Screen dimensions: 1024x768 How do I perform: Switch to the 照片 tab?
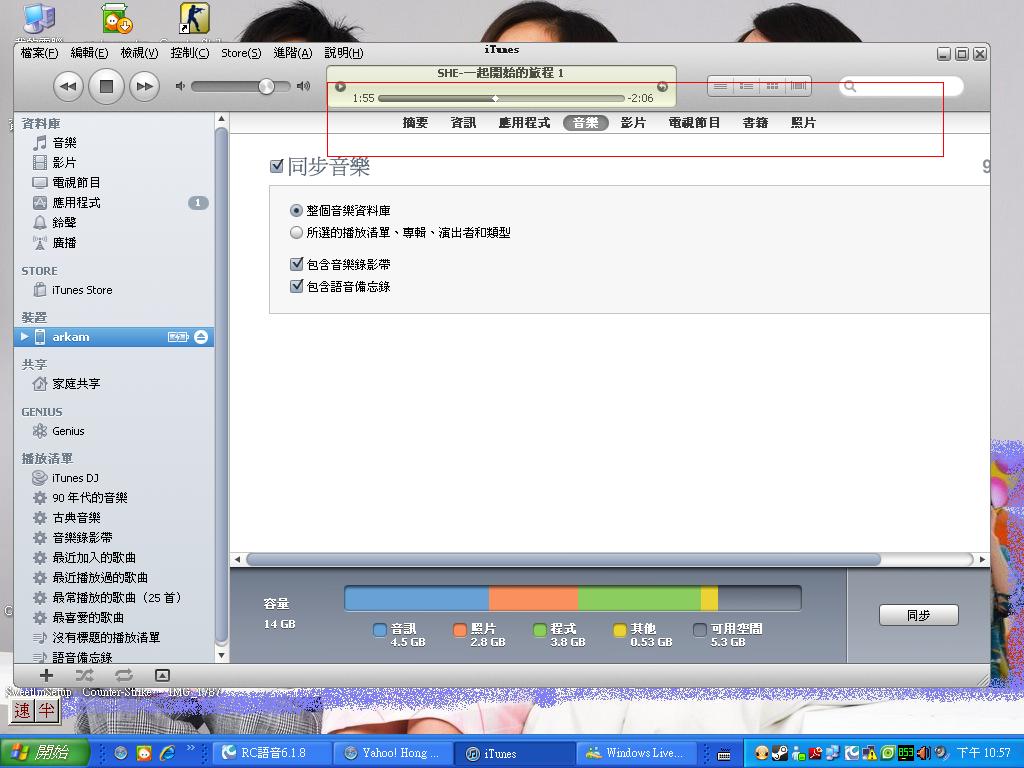click(x=803, y=123)
